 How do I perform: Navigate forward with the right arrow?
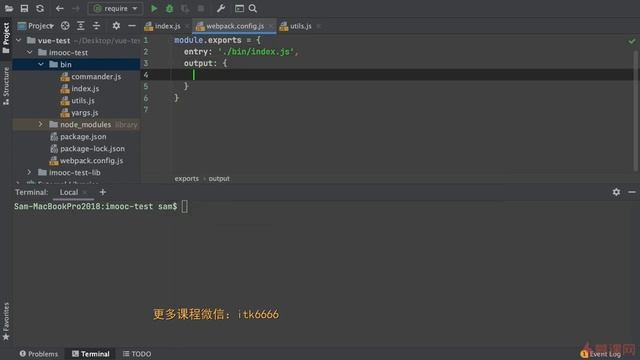[x=76, y=8]
